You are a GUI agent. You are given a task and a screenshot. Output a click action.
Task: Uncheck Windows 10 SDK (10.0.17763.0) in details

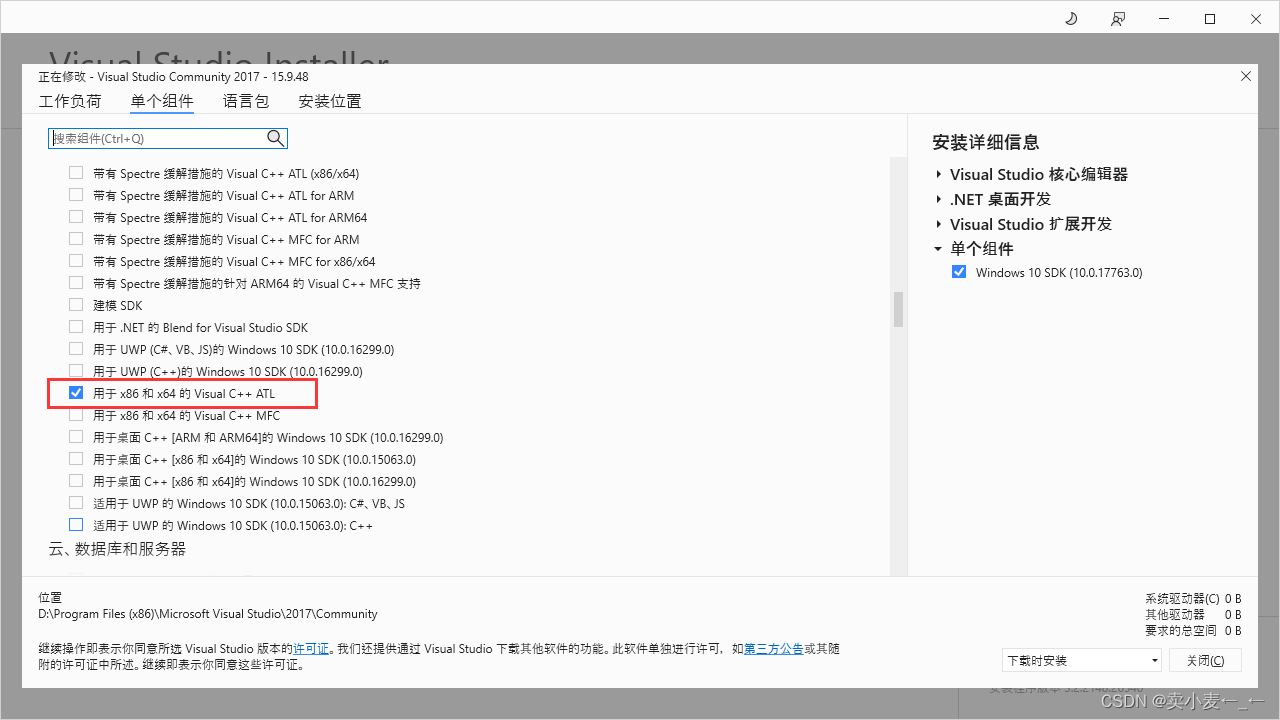tap(959, 272)
